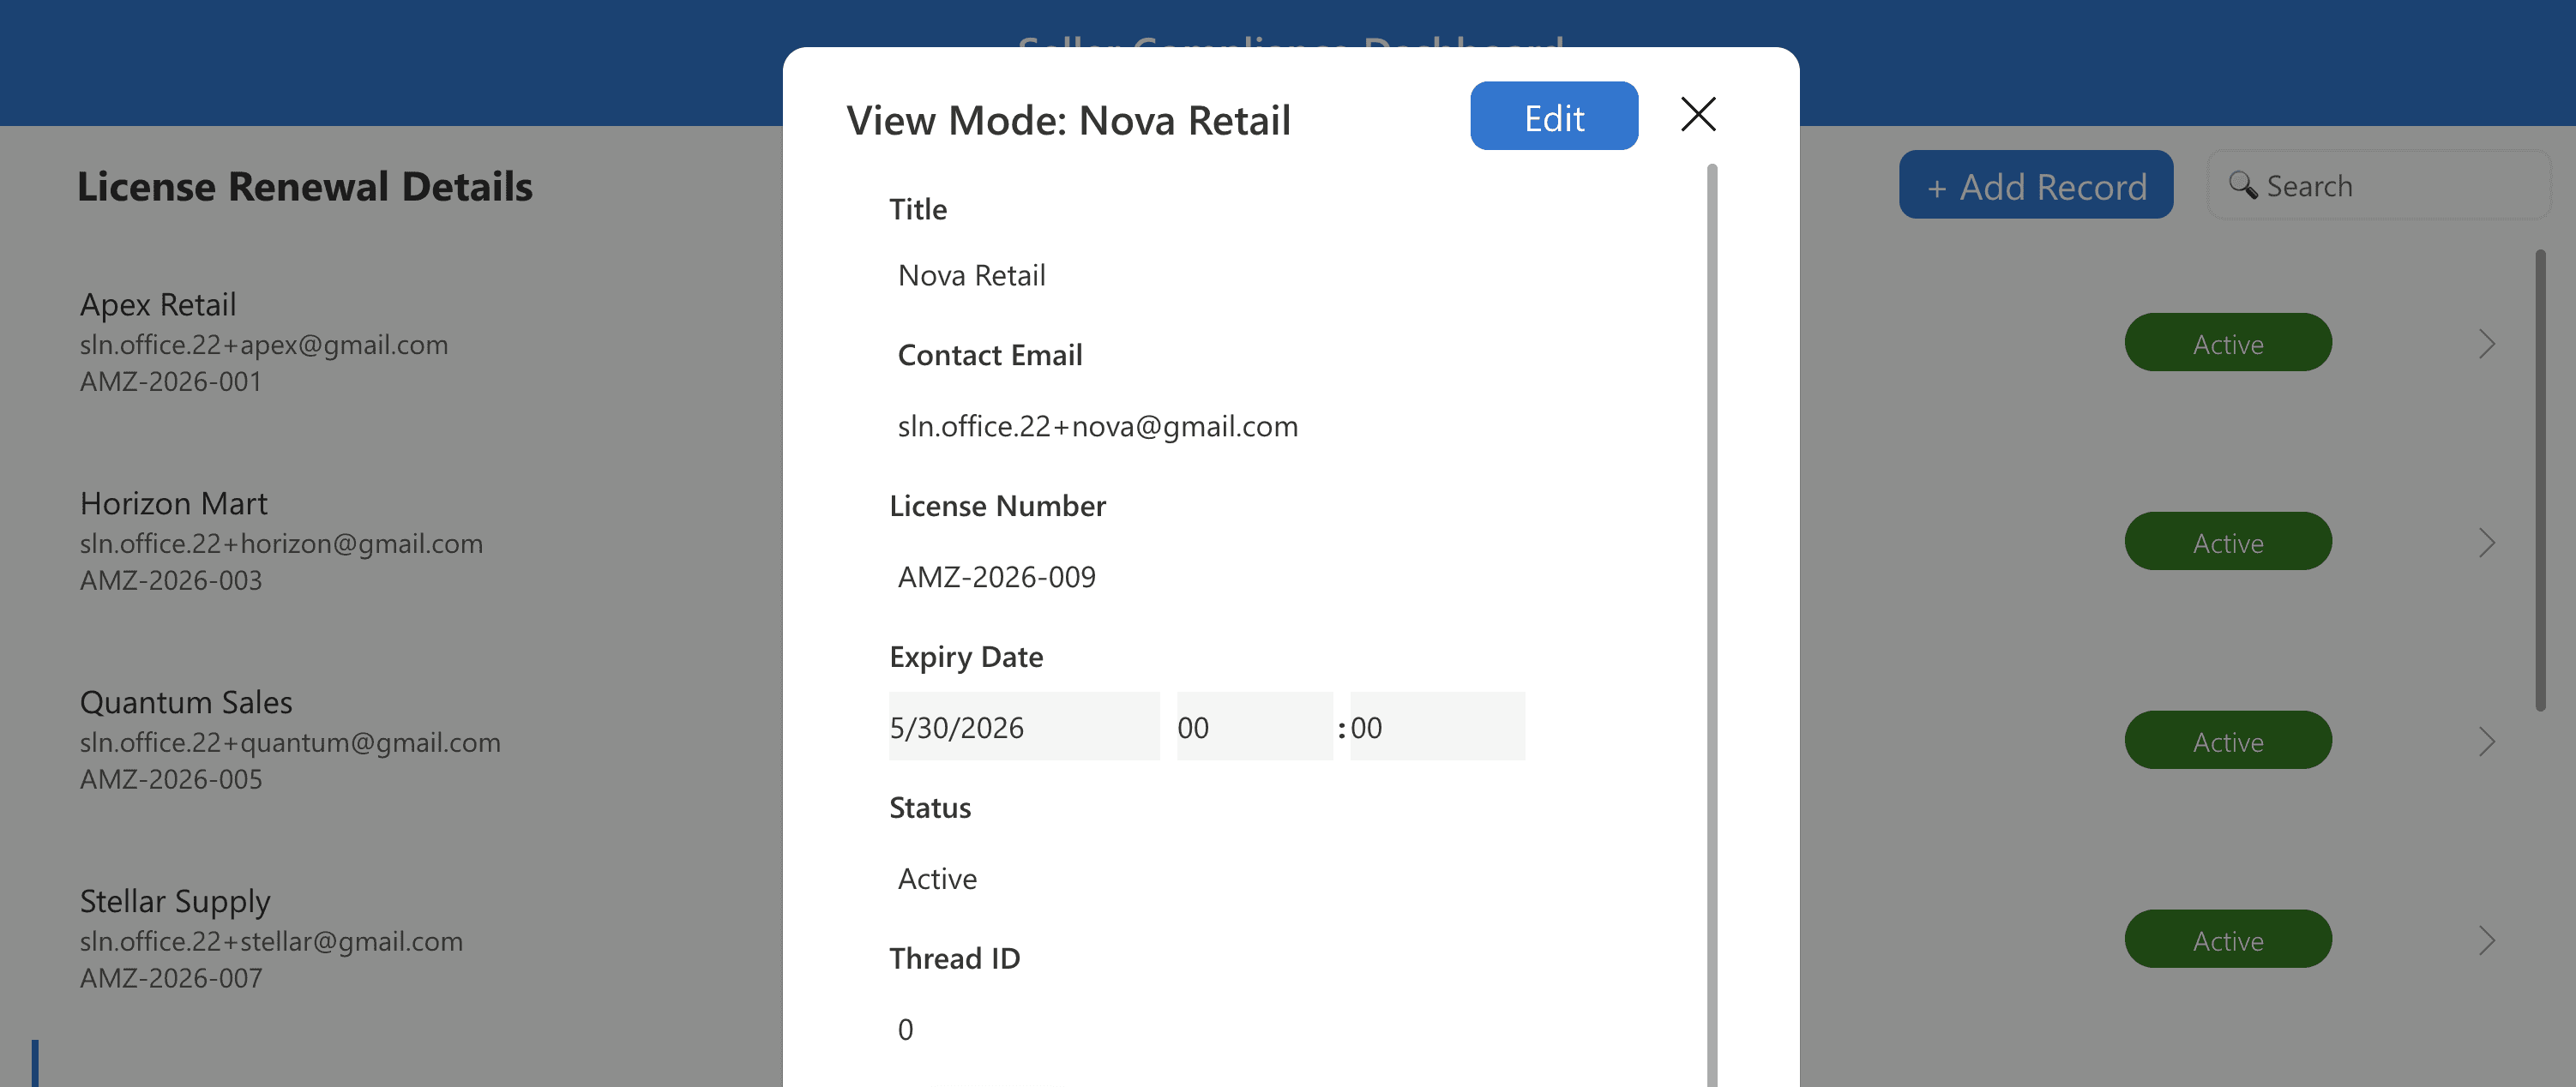
Task: Click the Expiry Date field 5/30/2026
Action: point(1023,727)
